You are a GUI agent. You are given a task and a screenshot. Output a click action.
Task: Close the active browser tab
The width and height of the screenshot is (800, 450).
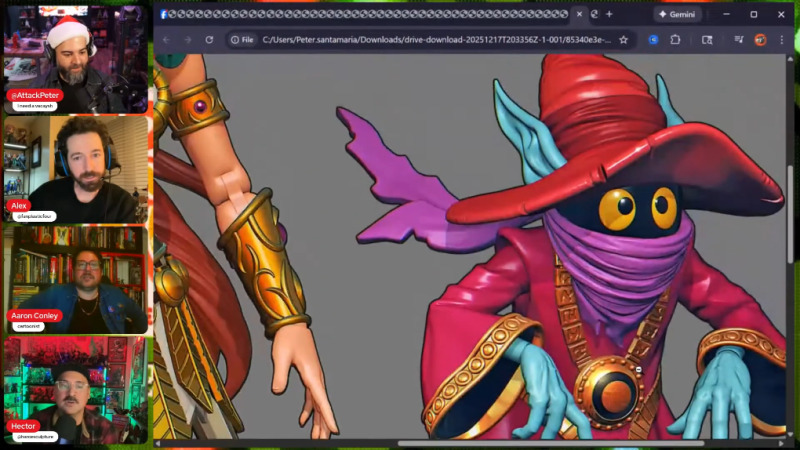(x=579, y=14)
